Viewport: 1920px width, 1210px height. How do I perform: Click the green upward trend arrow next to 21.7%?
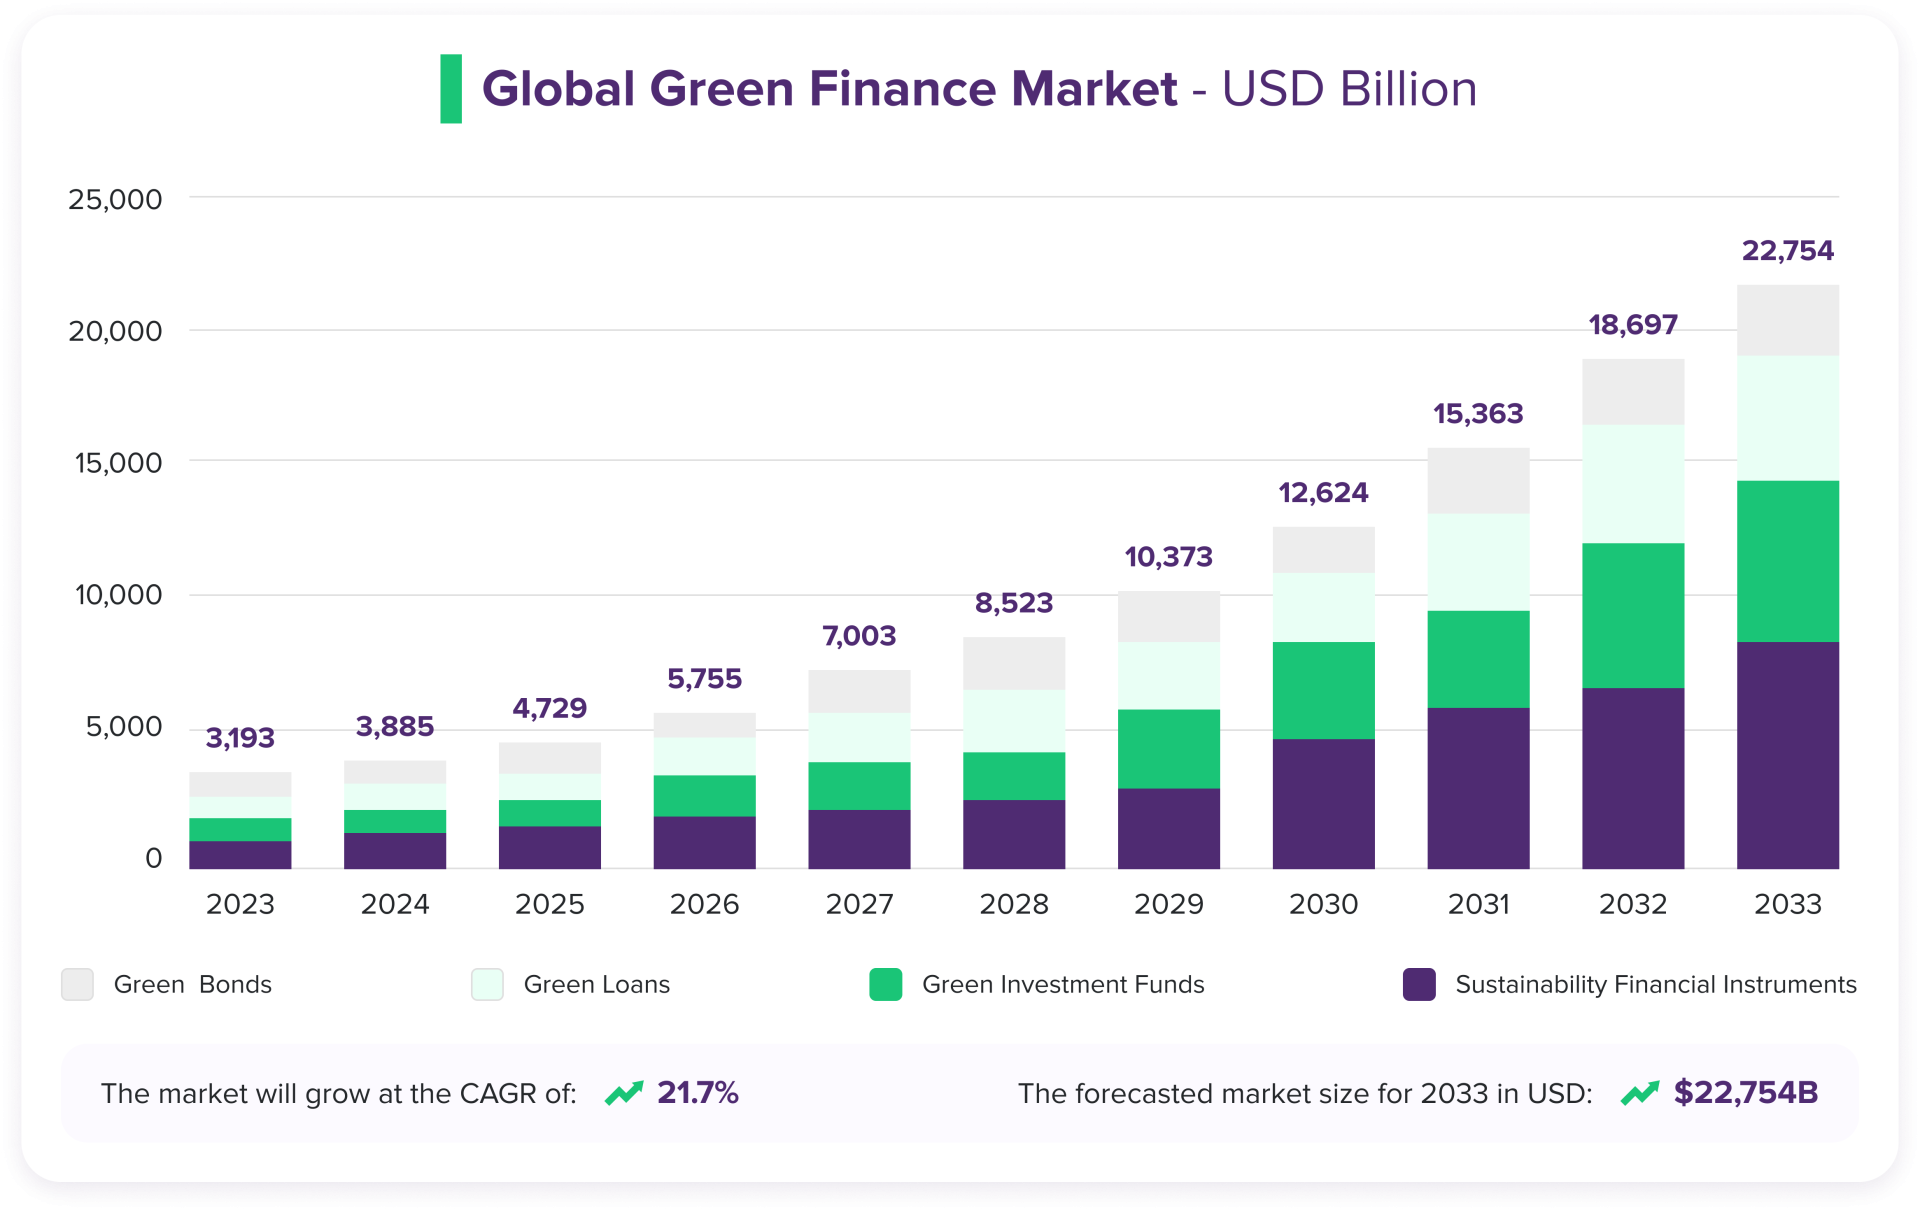(x=624, y=1094)
